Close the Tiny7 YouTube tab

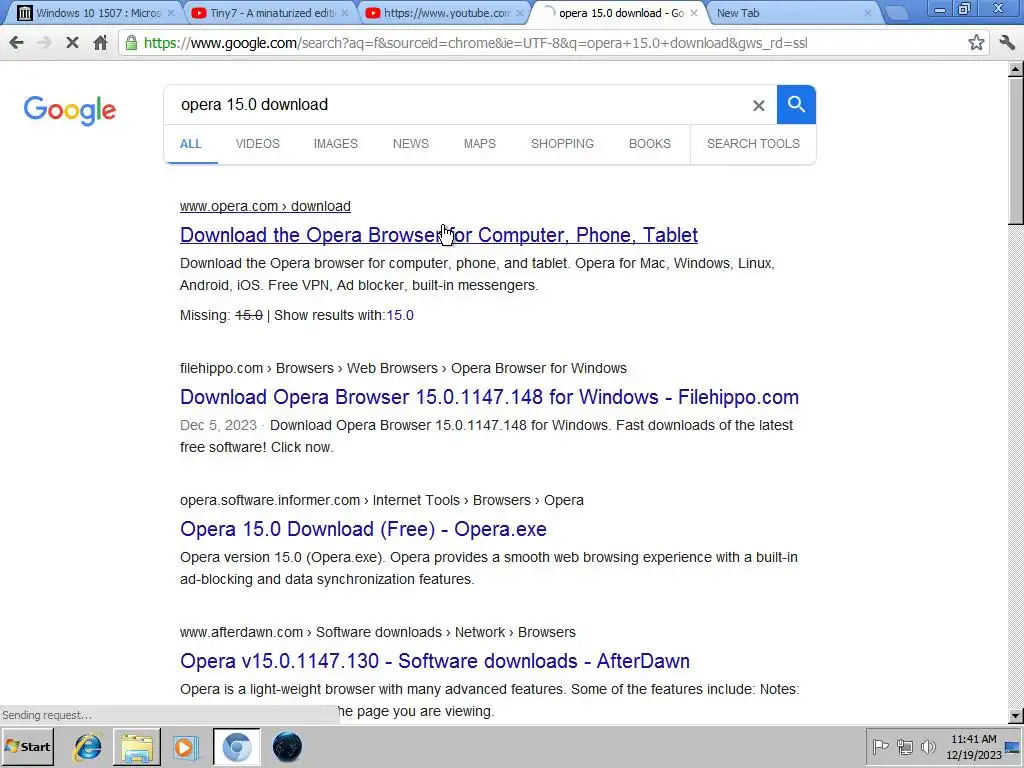(345, 12)
